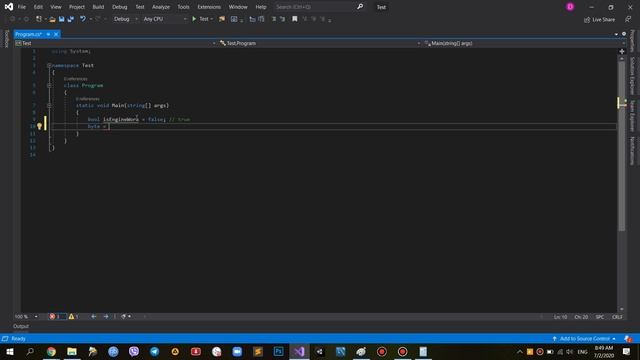Open the Edit menu
Viewport: 640px width, 360px height.
point(38,7)
